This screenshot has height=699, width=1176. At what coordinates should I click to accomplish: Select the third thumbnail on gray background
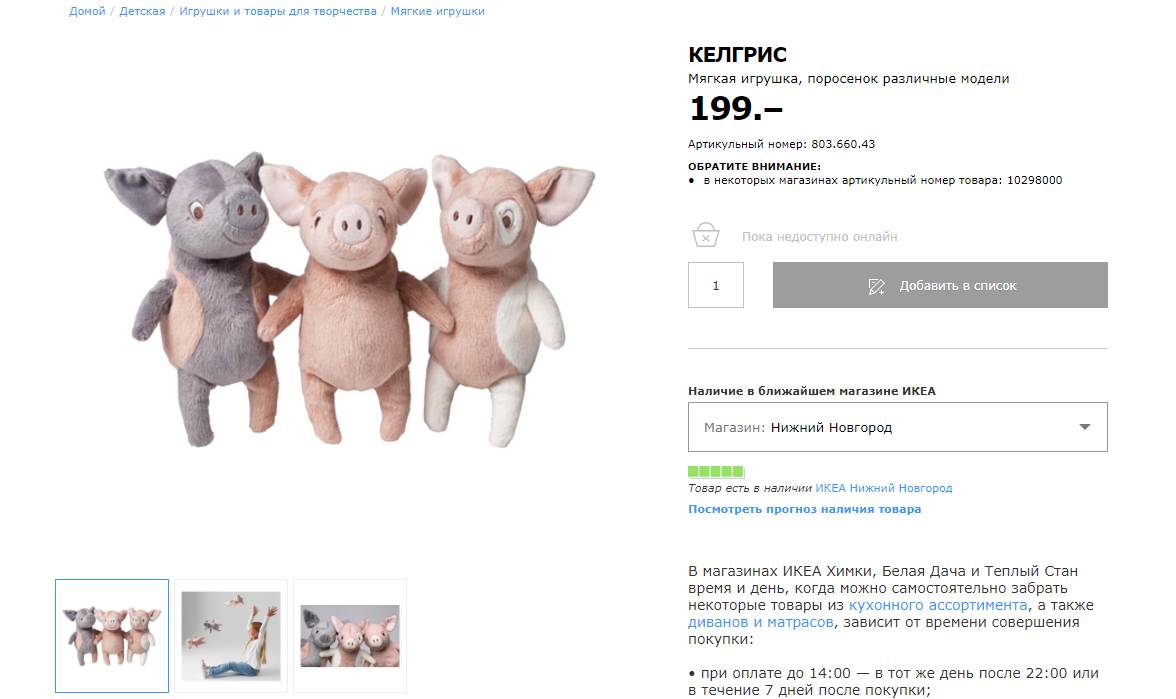[350, 635]
